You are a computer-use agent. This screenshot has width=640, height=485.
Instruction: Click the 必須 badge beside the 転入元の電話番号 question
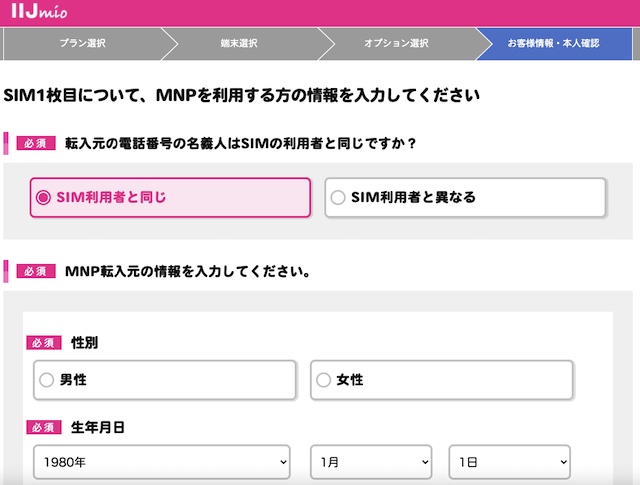[35, 143]
